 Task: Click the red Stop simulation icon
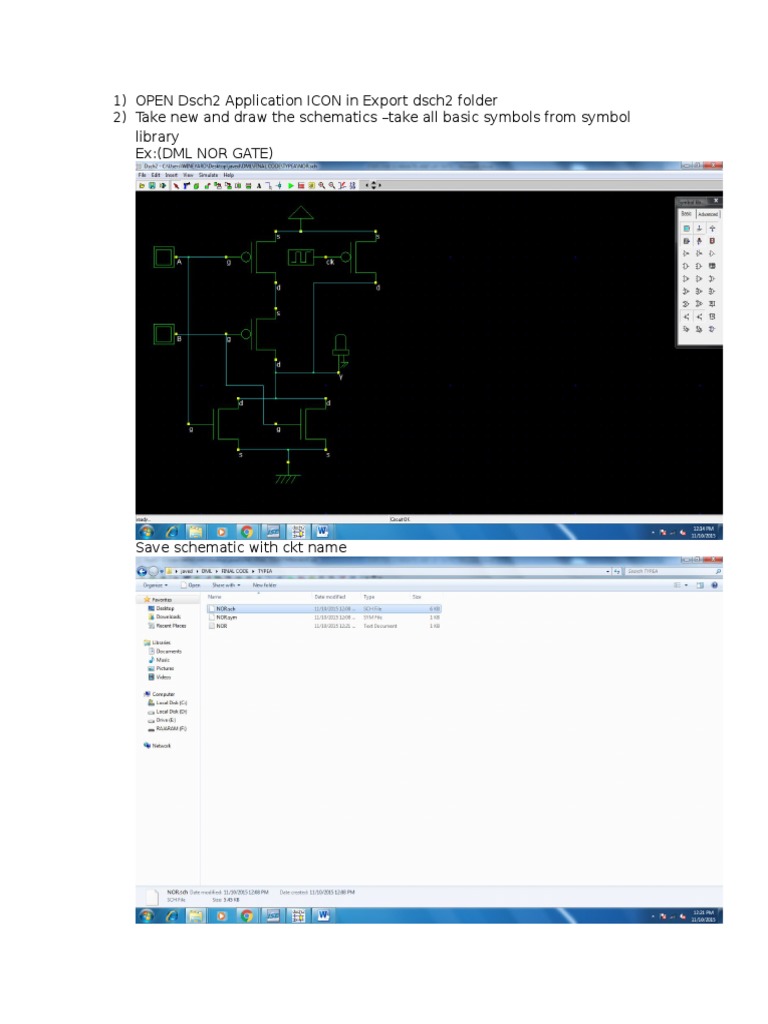[x=301, y=185]
